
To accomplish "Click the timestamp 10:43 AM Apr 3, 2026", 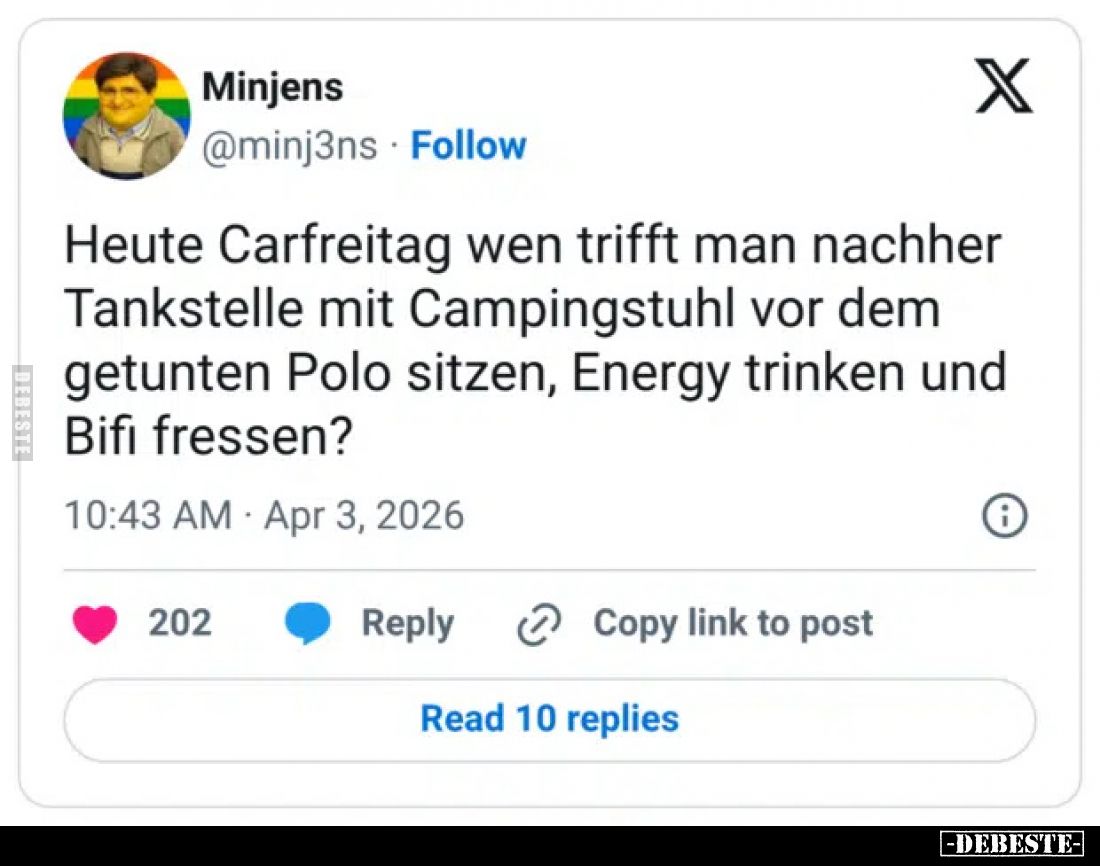I will point(264,515).
